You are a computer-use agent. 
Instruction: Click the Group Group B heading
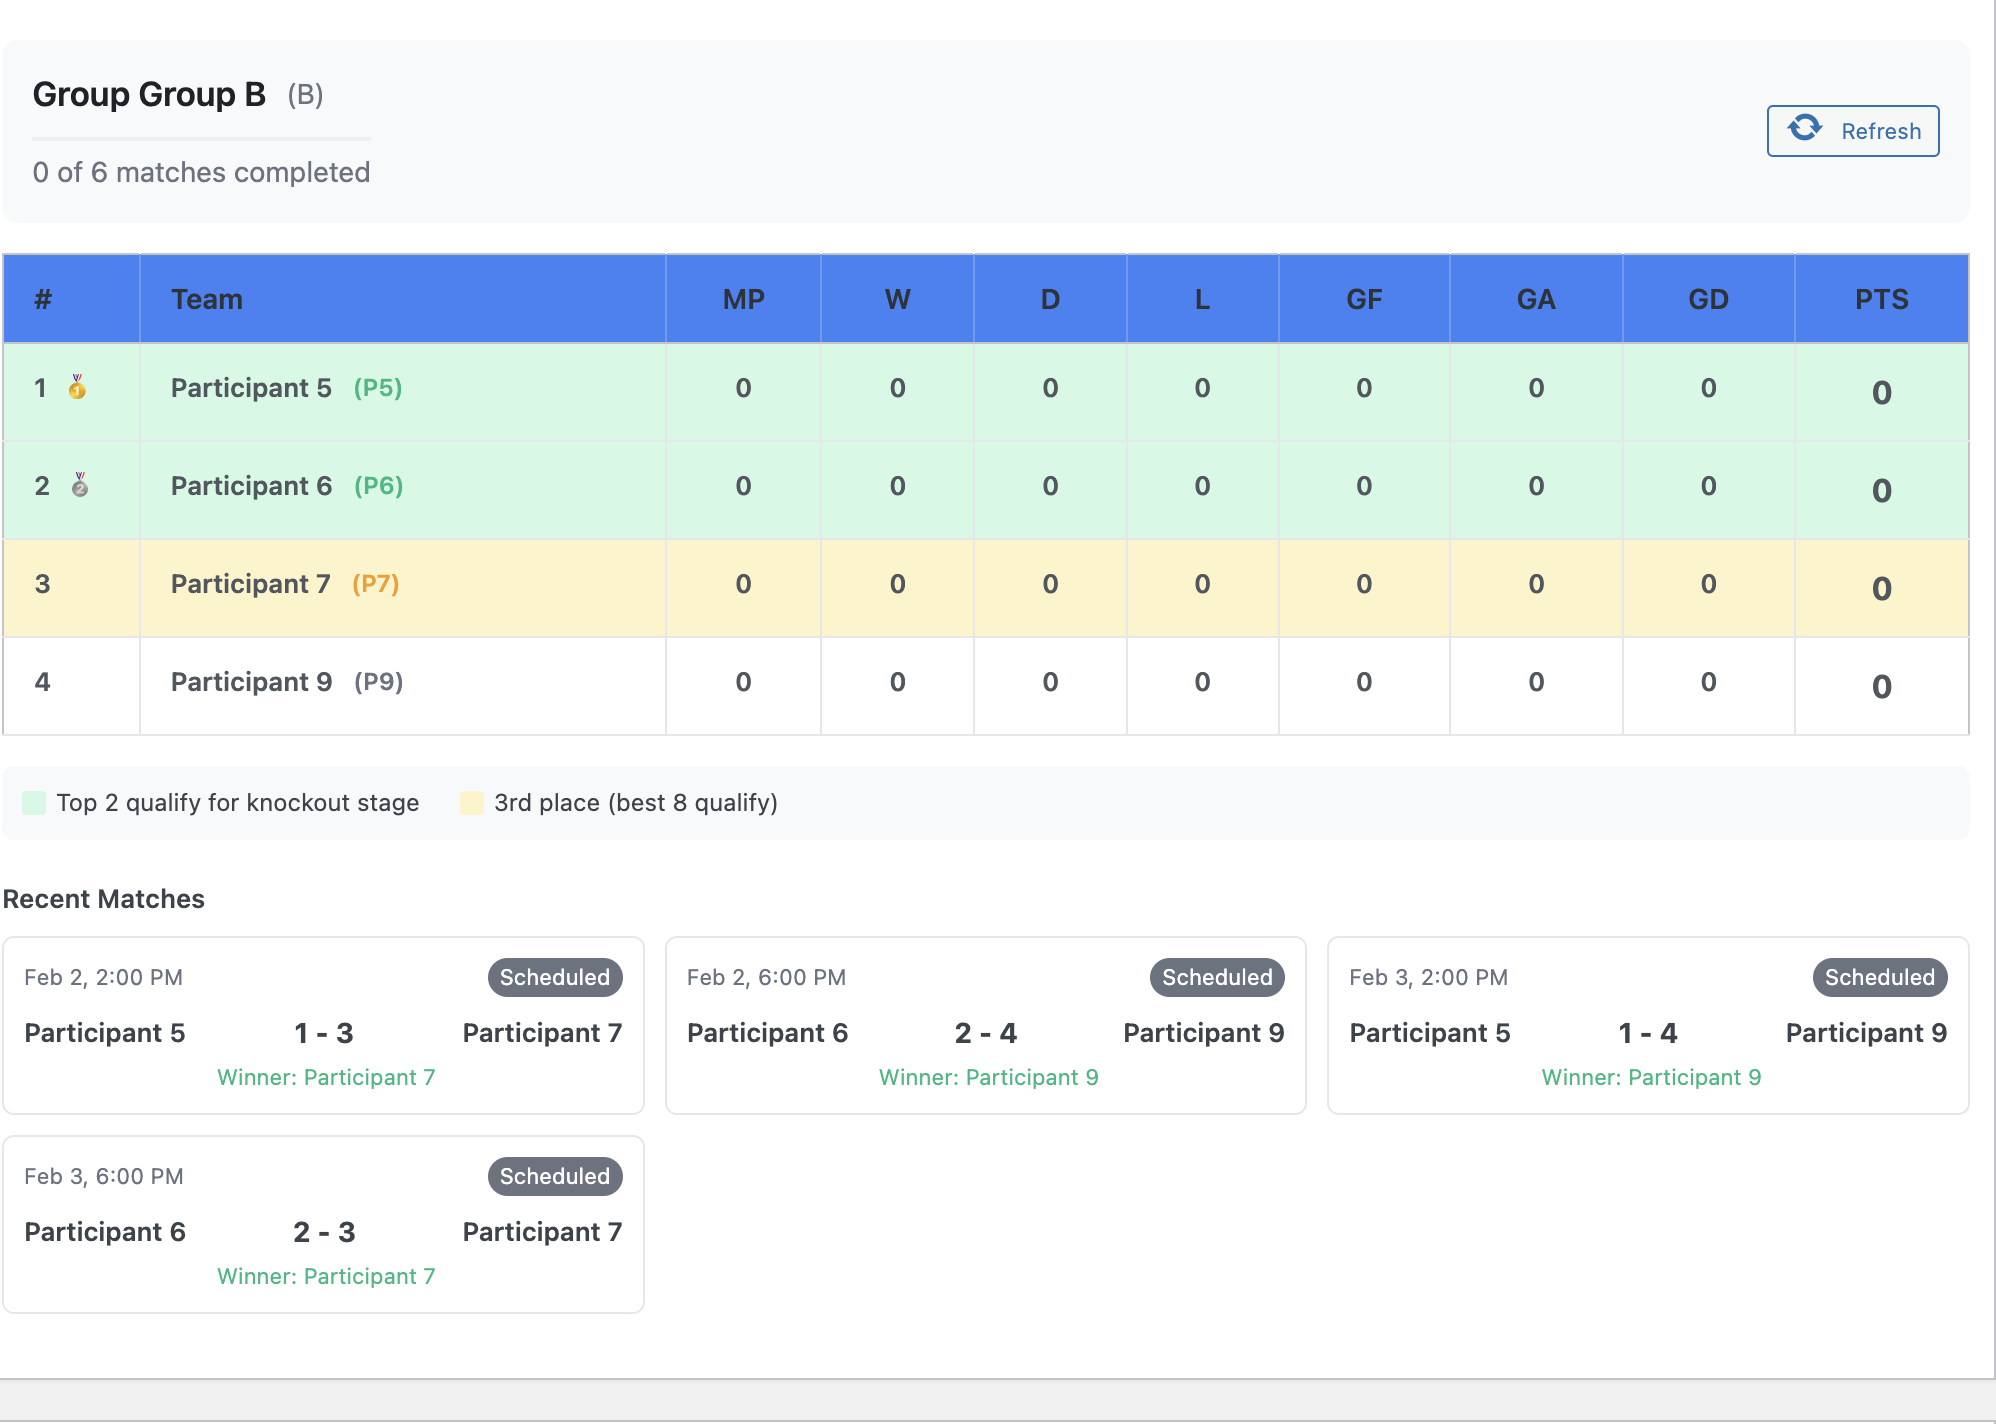coord(149,95)
